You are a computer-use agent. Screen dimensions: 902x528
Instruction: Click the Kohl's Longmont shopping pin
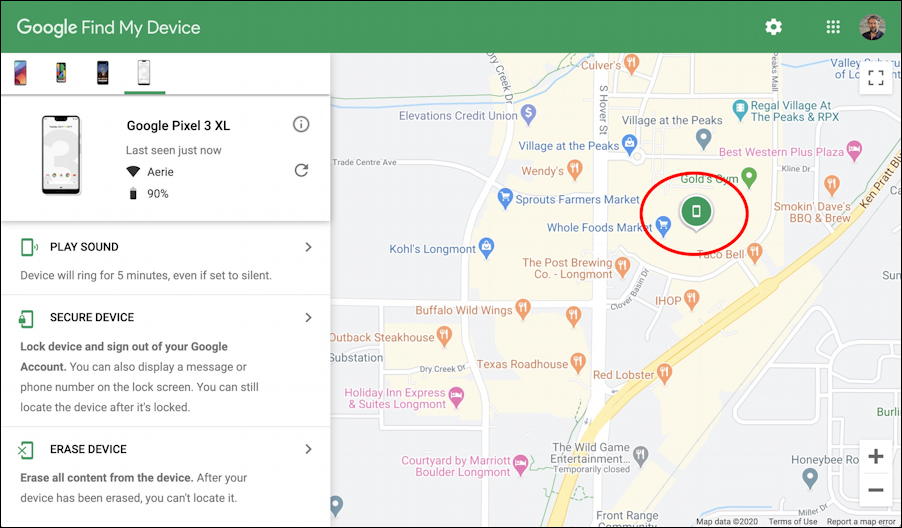[486, 248]
